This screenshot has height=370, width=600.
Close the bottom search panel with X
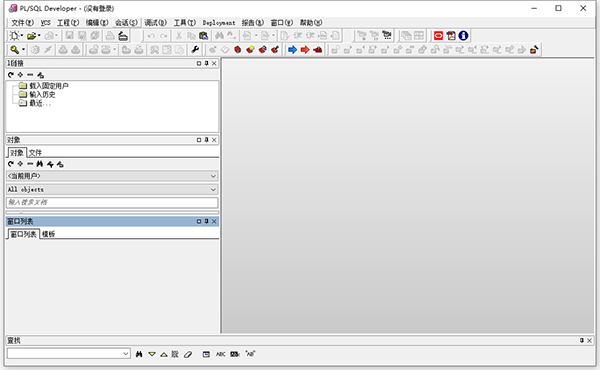590,341
